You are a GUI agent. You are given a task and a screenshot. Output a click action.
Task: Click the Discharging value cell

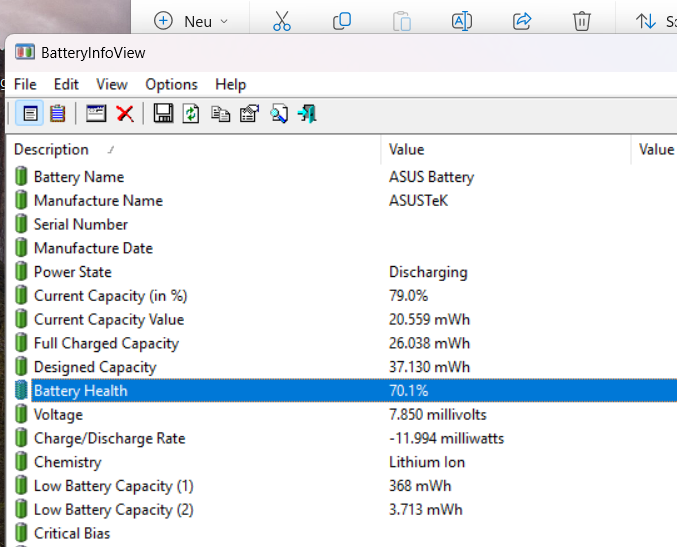pos(428,272)
